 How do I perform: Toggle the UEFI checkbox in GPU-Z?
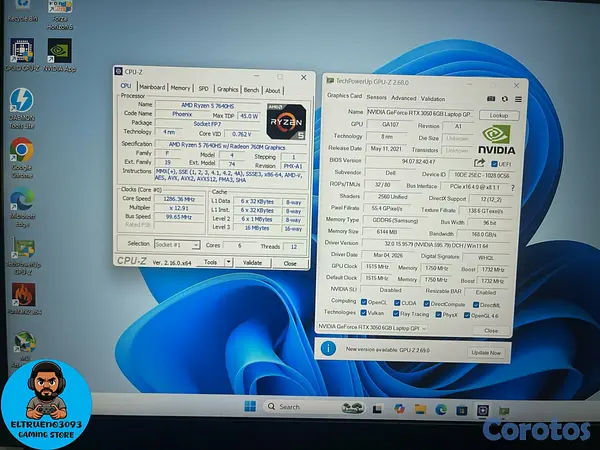tap(494, 164)
